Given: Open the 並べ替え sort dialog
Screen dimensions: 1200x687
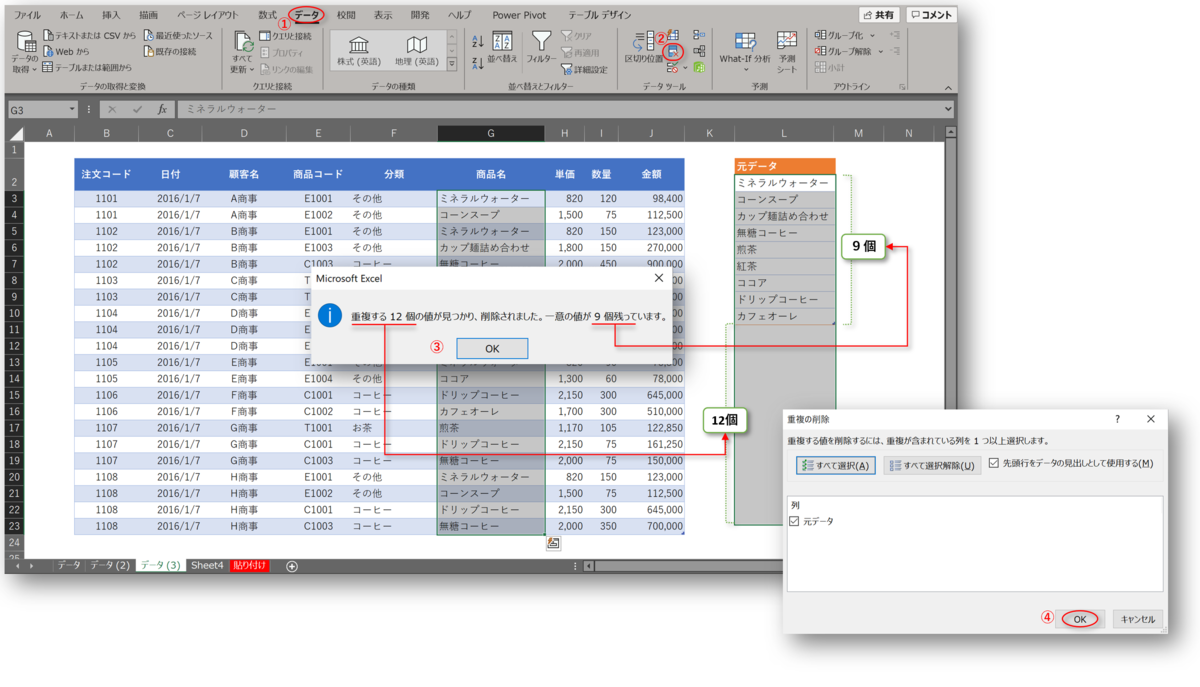Looking at the screenshot, I should point(503,48).
